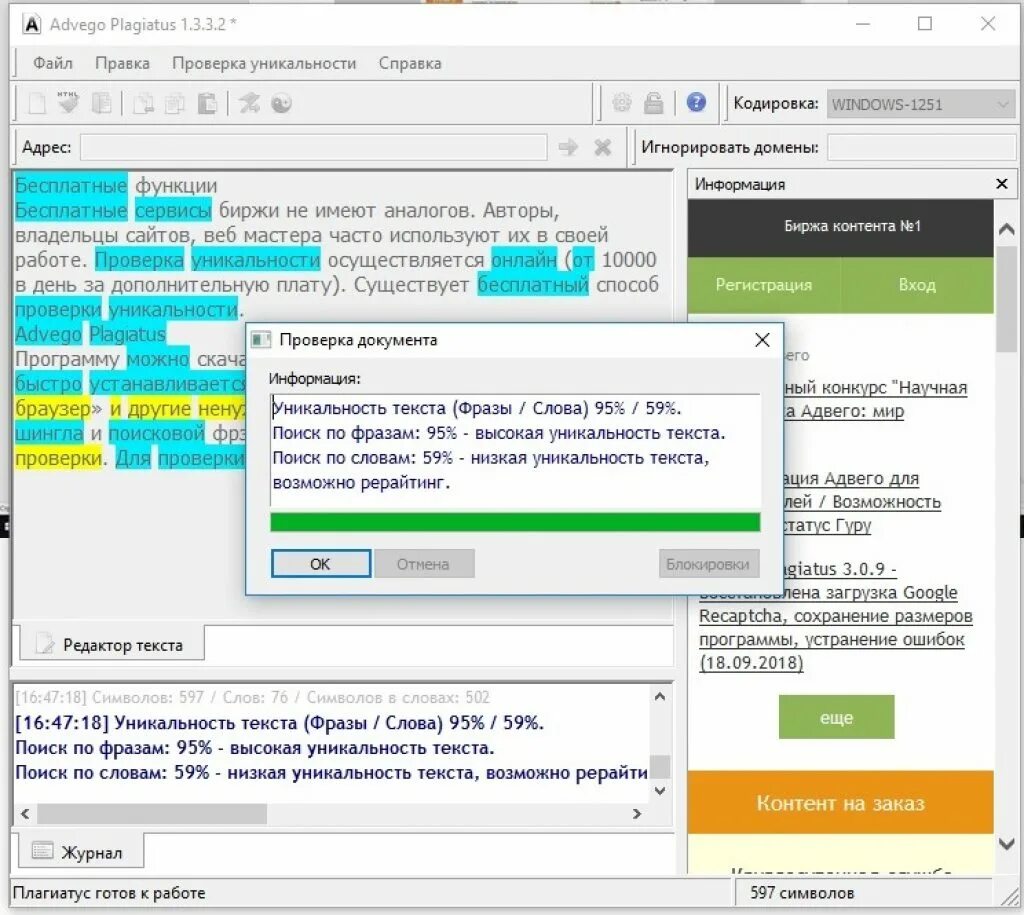Open the Проверка уникальности menu
Screen dimensions: 1024x915
pos(264,63)
